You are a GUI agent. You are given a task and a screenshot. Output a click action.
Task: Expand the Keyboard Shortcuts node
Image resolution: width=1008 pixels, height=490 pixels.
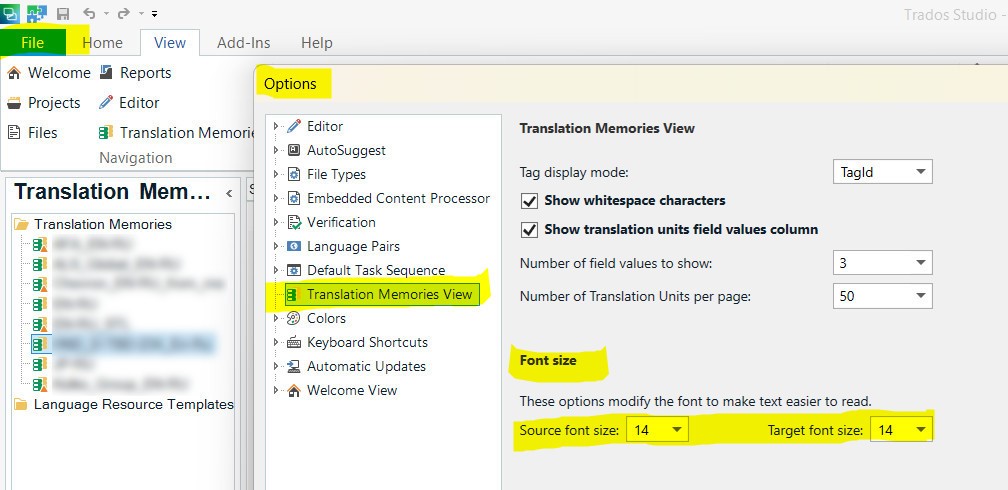coord(276,342)
